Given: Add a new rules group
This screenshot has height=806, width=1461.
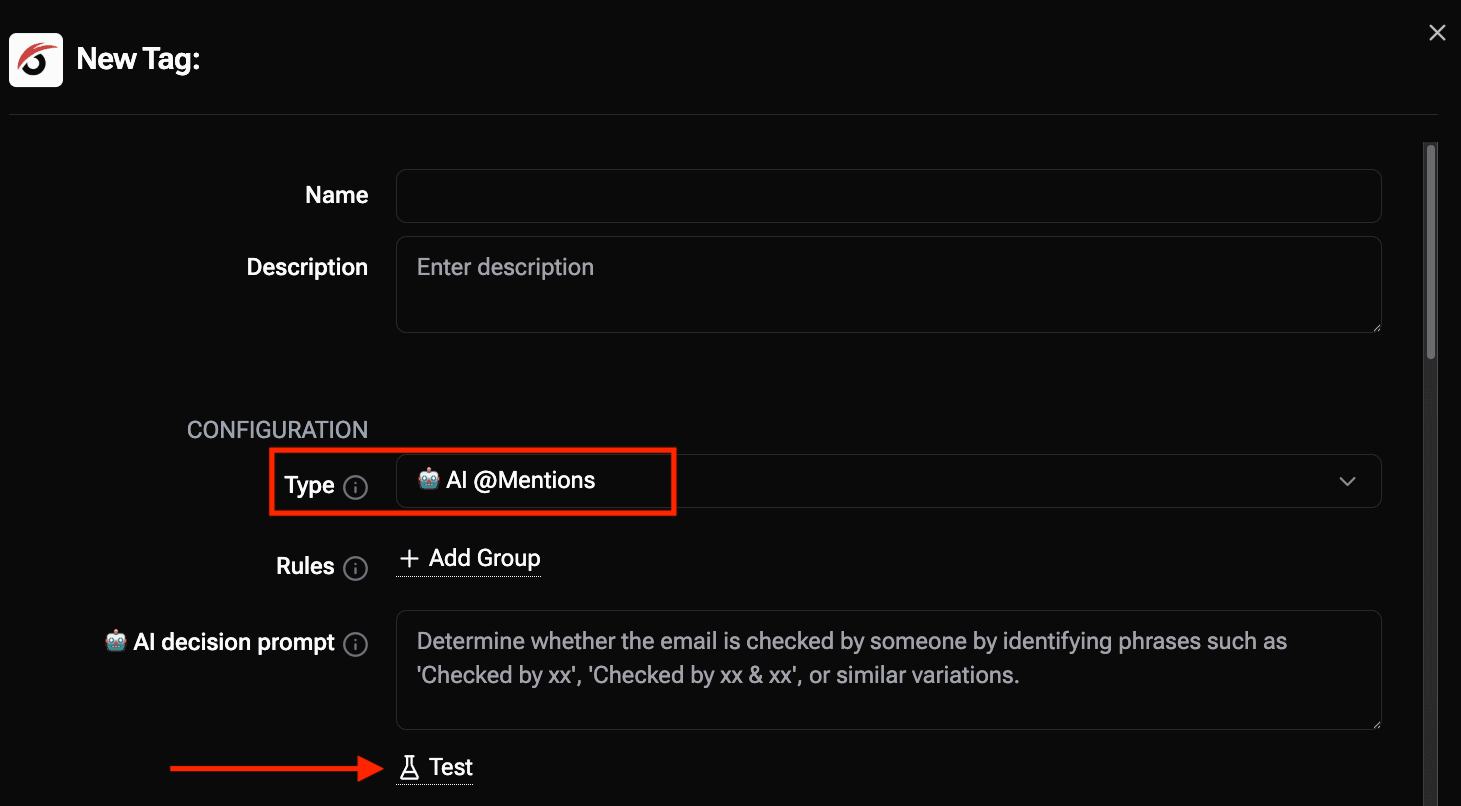Looking at the screenshot, I should 484,558.
